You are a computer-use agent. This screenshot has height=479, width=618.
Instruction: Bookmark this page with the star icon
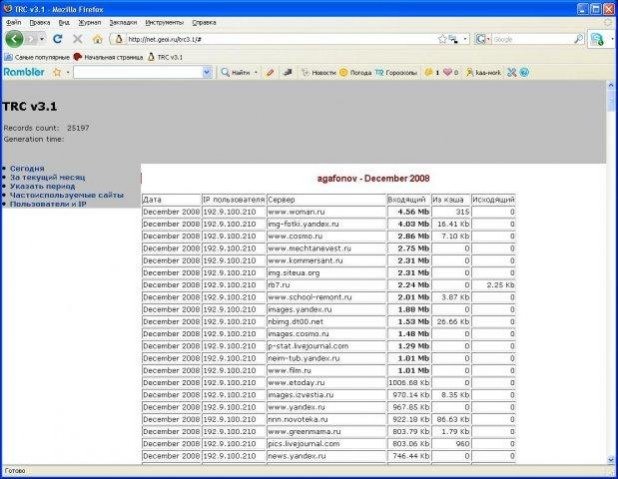coord(442,39)
